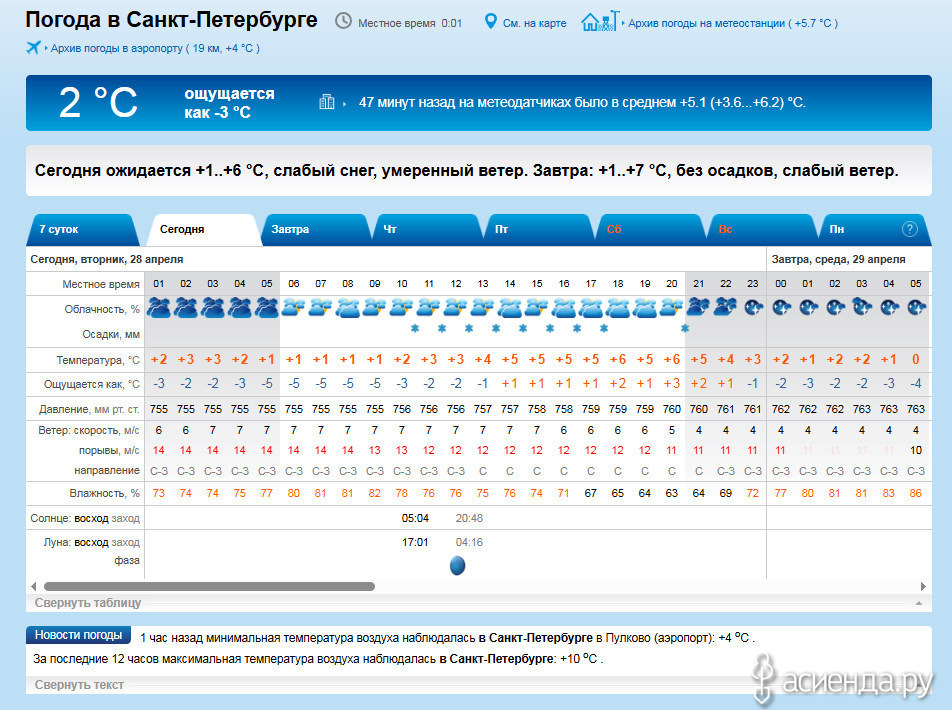Click the Новости погоды label
The image size is (952, 710).
click(78, 635)
